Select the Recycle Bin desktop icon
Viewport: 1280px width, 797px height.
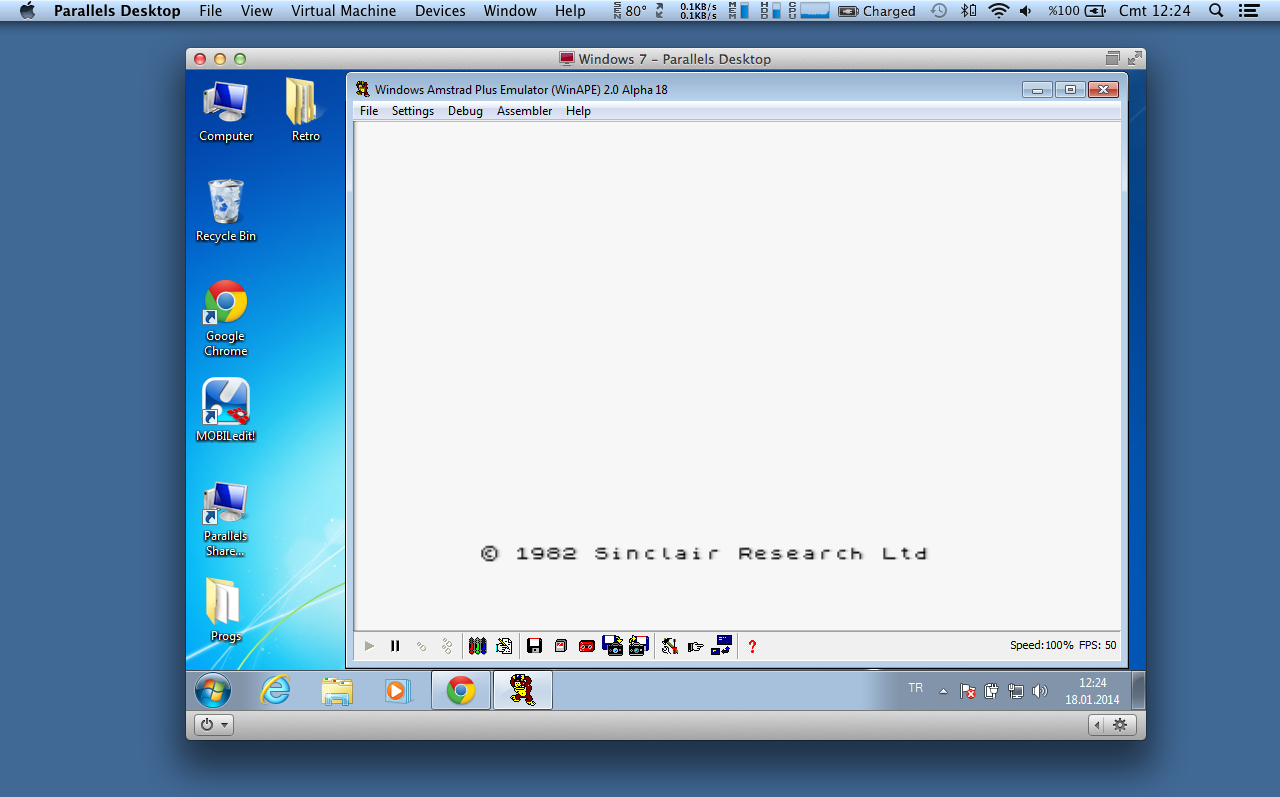pos(226,211)
